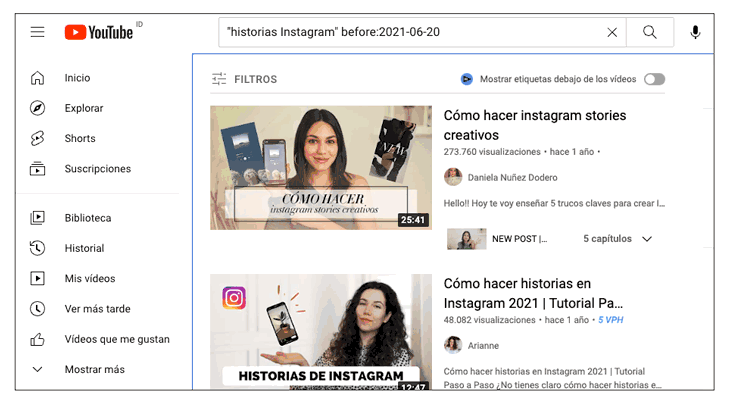Click the NEW POST chapter title text
This screenshot has height=406, width=730.
point(520,239)
